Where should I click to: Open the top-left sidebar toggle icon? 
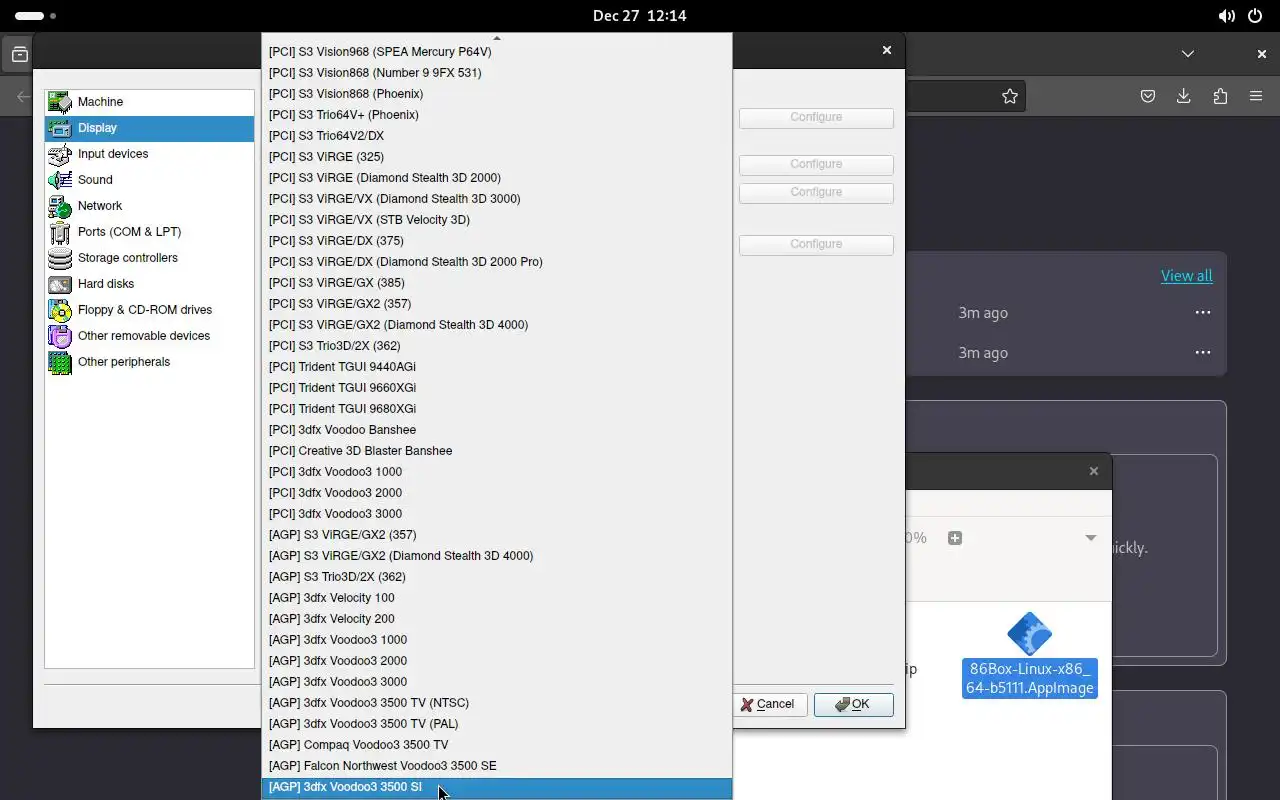(x=19, y=55)
